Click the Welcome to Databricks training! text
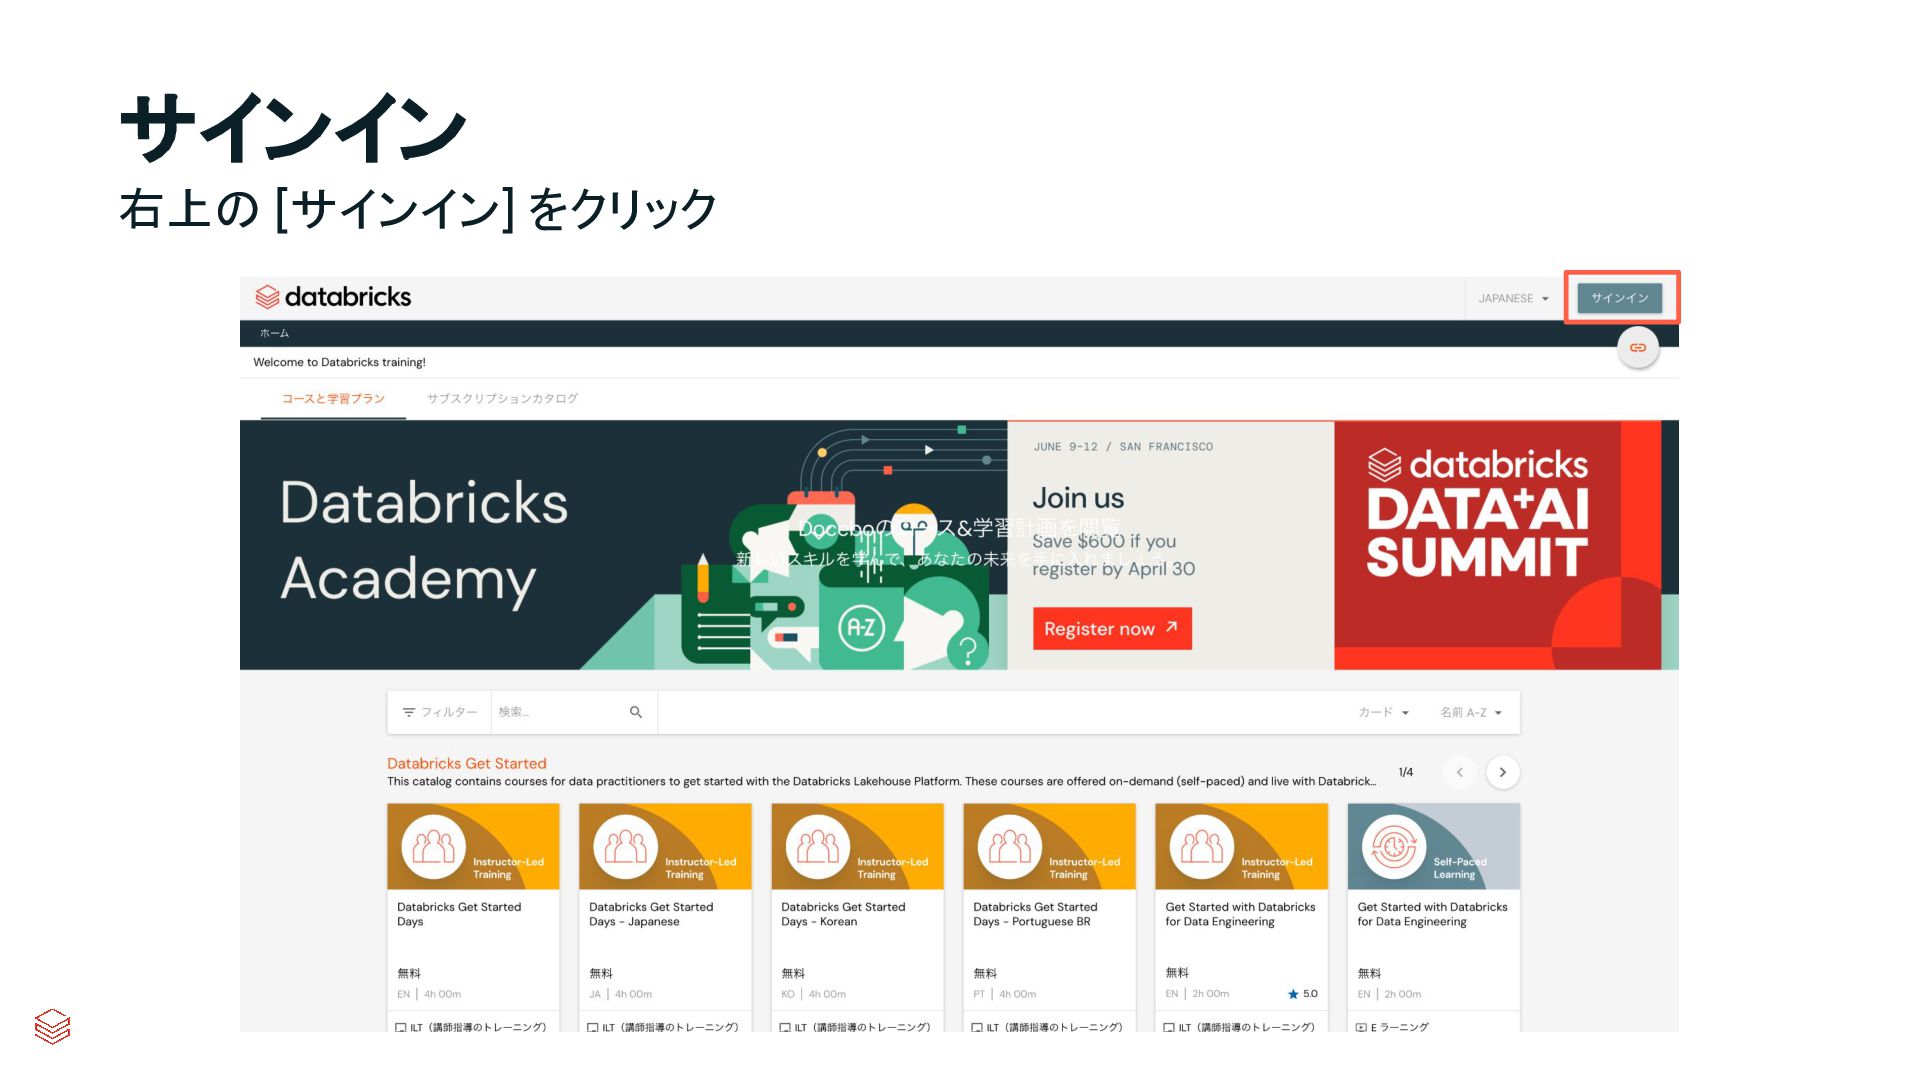This screenshot has height=1080, width=1918. coord(339,362)
